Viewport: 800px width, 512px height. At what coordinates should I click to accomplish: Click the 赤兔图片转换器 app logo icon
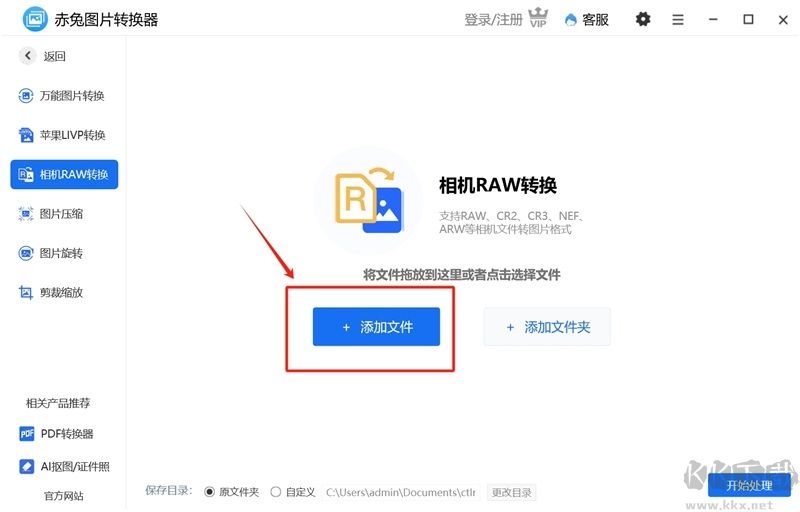tap(35, 19)
